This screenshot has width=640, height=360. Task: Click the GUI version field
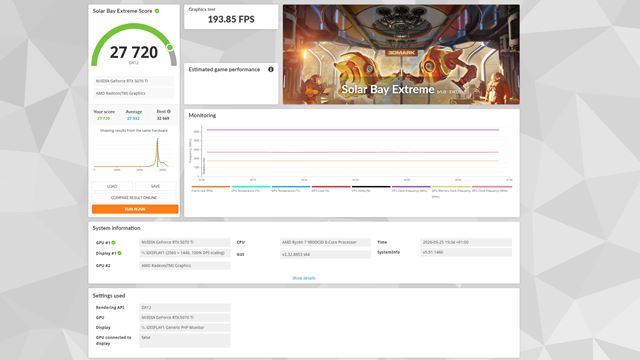click(x=325, y=254)
